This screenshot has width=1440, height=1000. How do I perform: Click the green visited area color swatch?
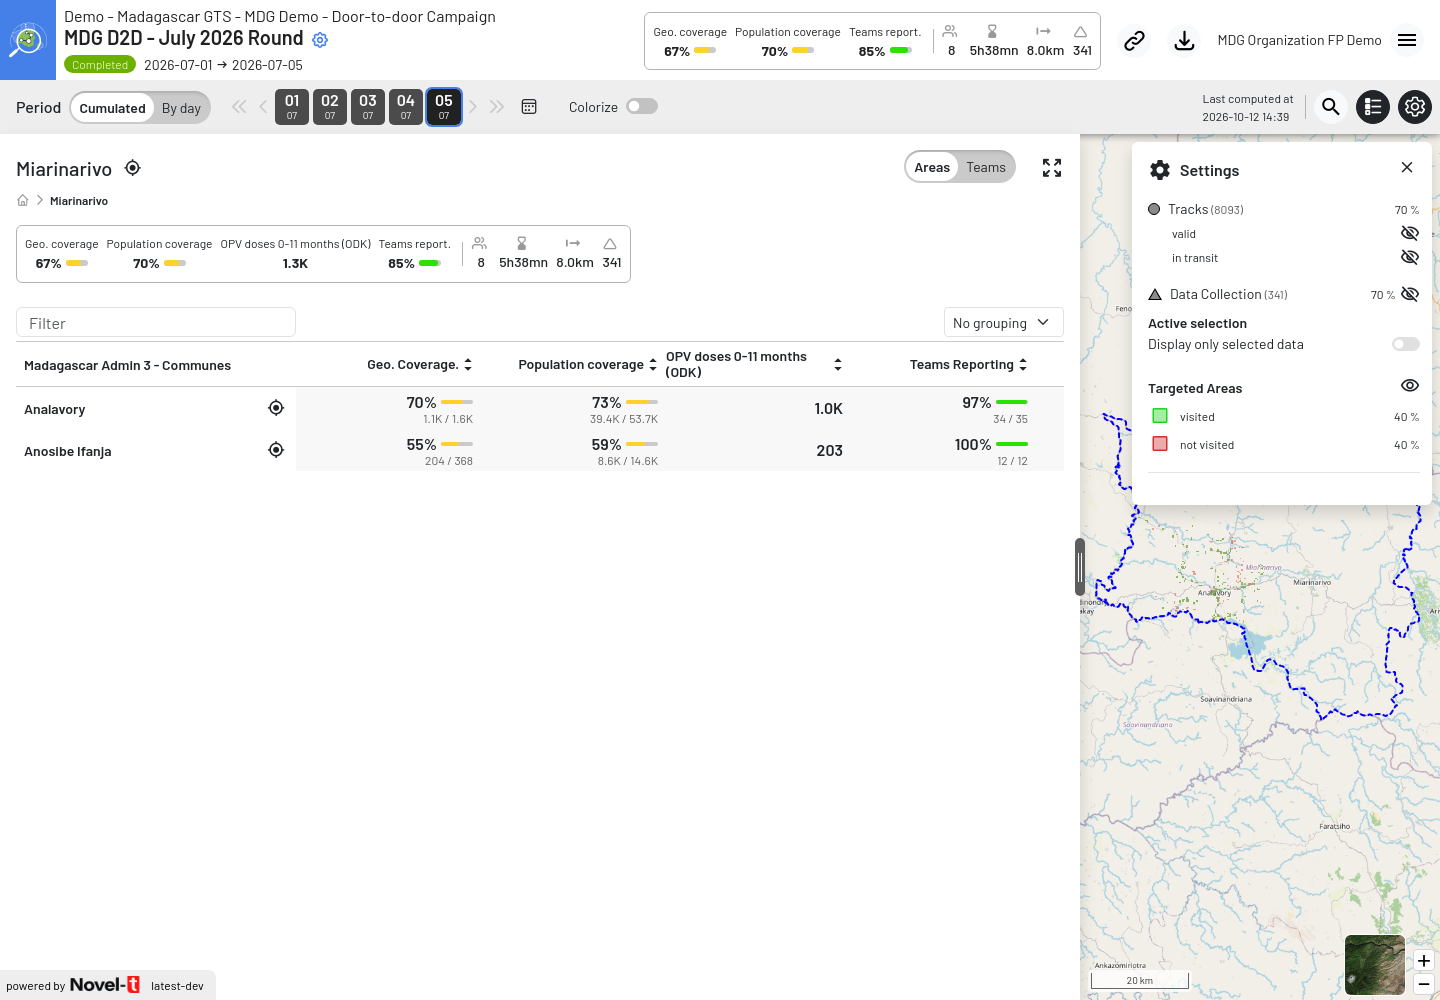(1160, 416)
